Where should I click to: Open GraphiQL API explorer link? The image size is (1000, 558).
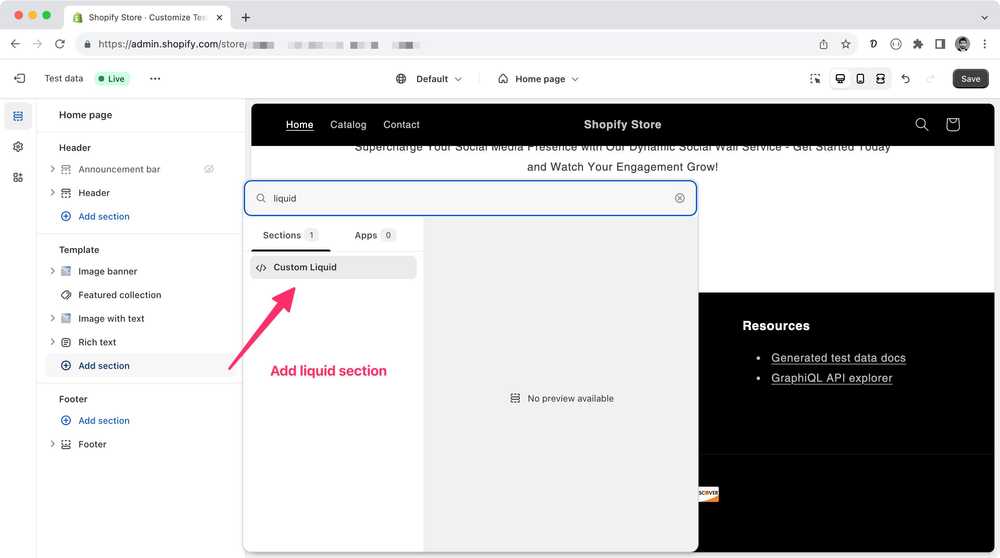(x=832, y=378)
